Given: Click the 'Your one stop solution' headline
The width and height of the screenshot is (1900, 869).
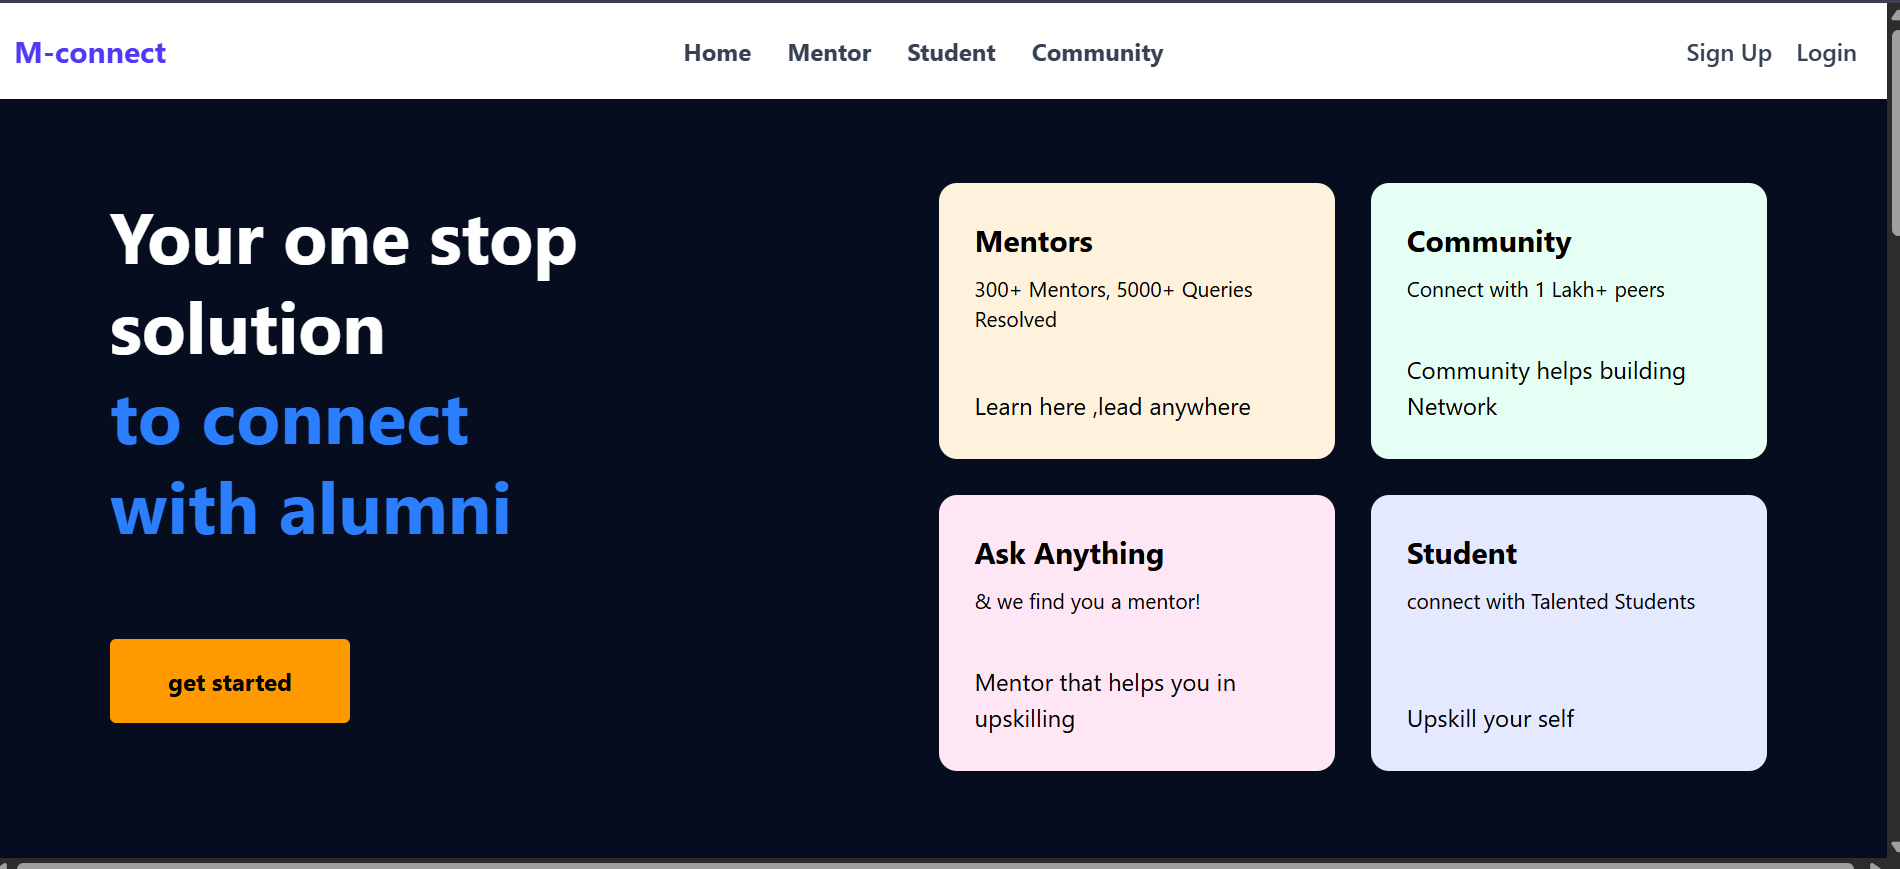Looking at the screenshot, I should [x=343, y=285].
